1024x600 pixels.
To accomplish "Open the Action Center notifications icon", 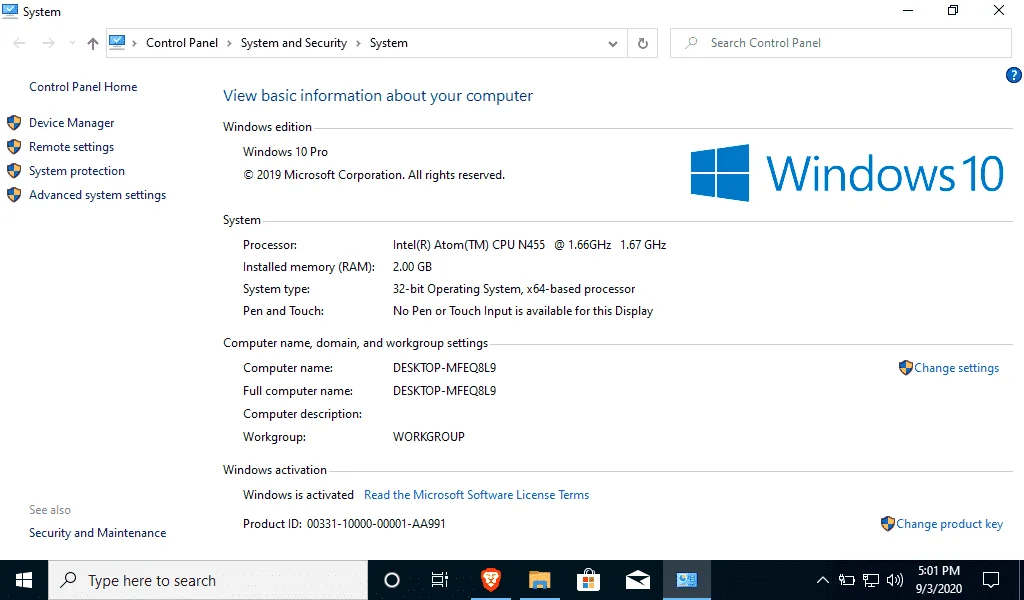I will pos(991,580).
